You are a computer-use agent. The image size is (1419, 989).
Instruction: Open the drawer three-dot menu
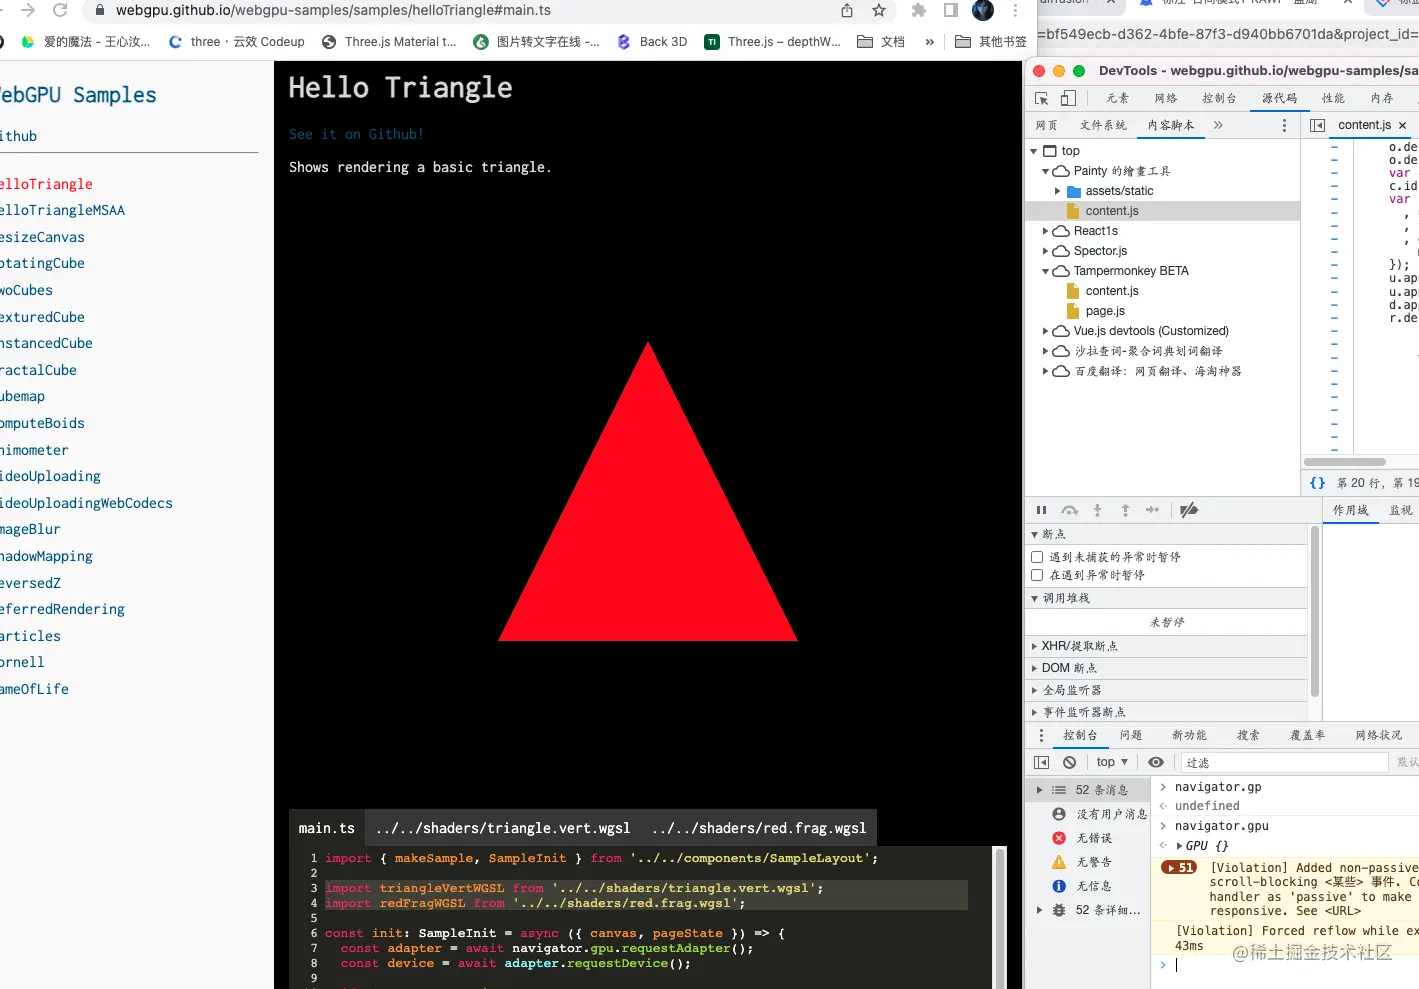pyautogui.click(x=1041, y=735)
